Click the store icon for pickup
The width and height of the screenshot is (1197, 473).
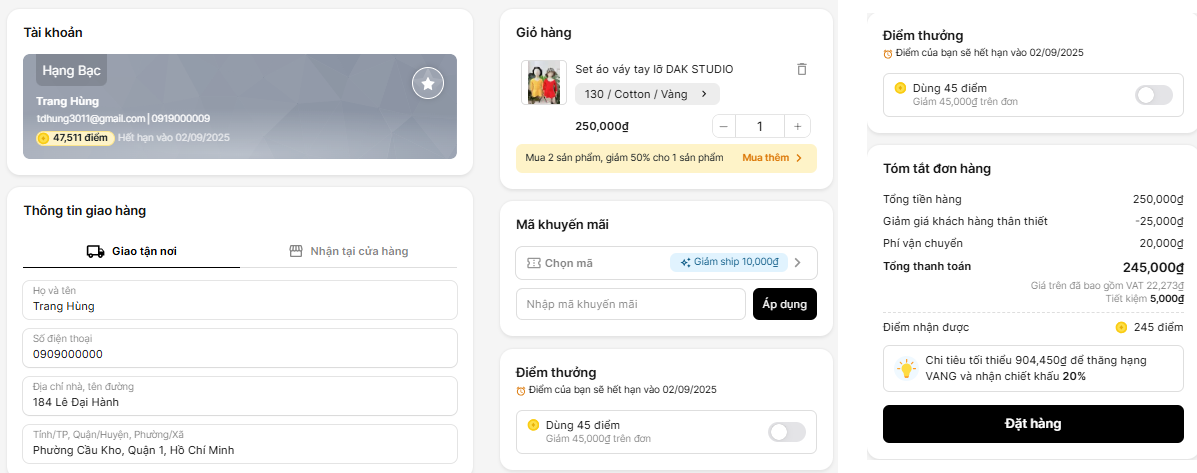296,251
